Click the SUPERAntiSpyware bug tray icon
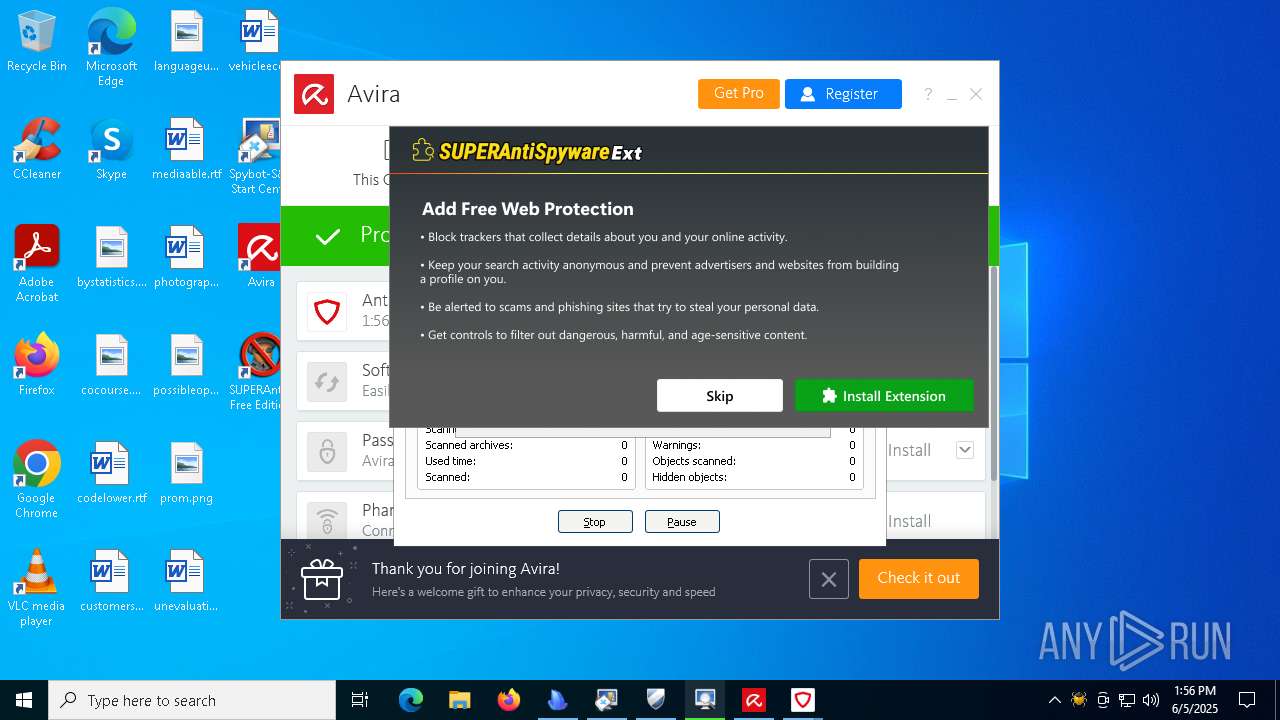Viewport: 1280px width, 720px height. tap(1079, 700)
